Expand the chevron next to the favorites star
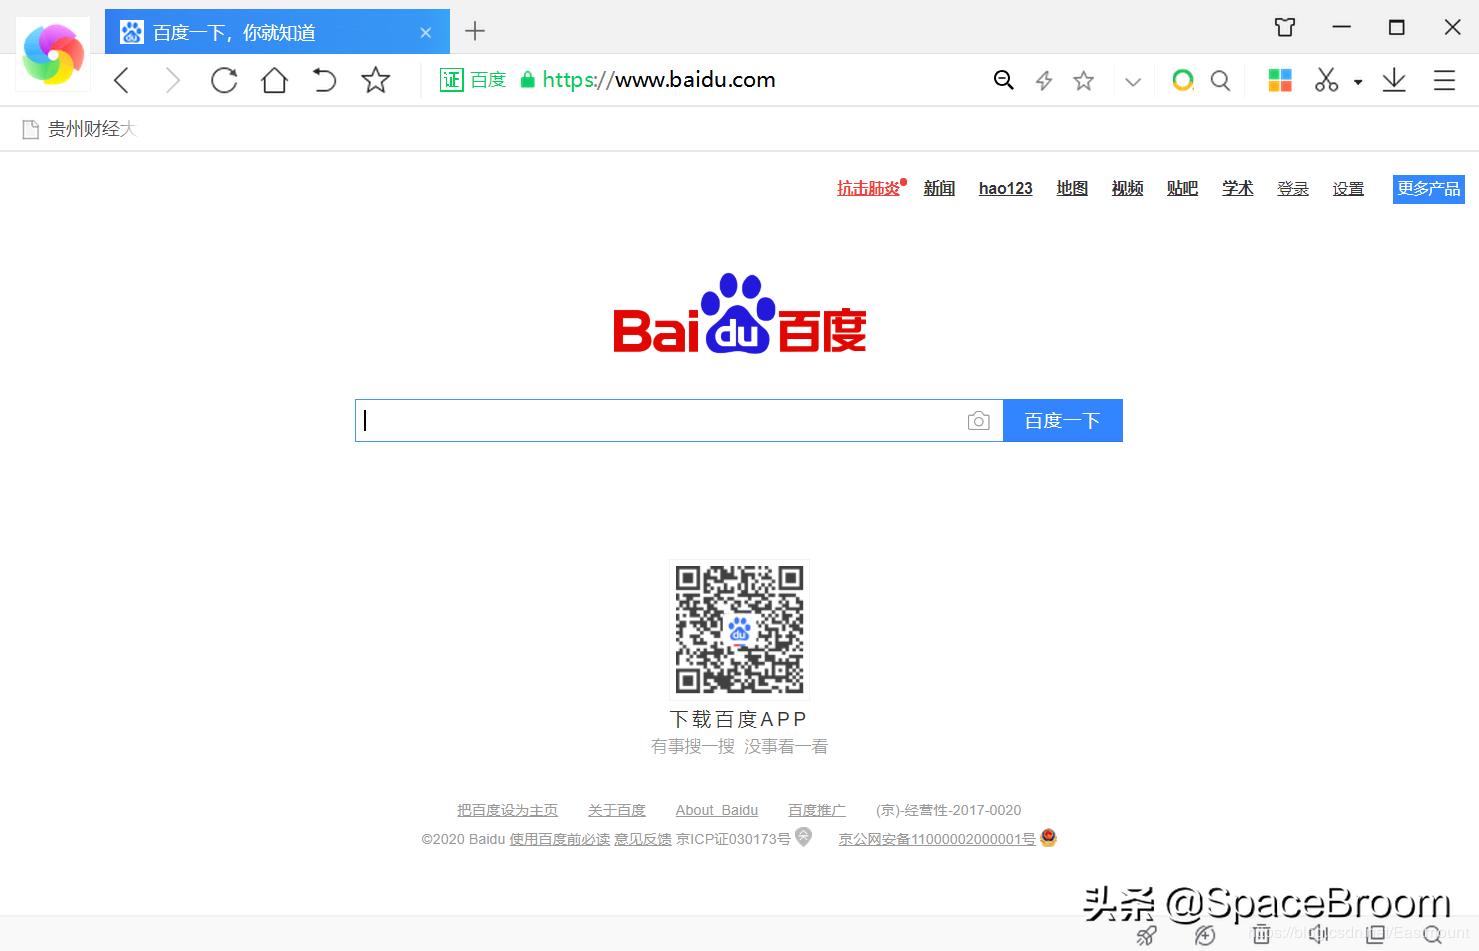Image resolution: width=1479 pixels, height=951 pixels. click(x=1132, y=80)
